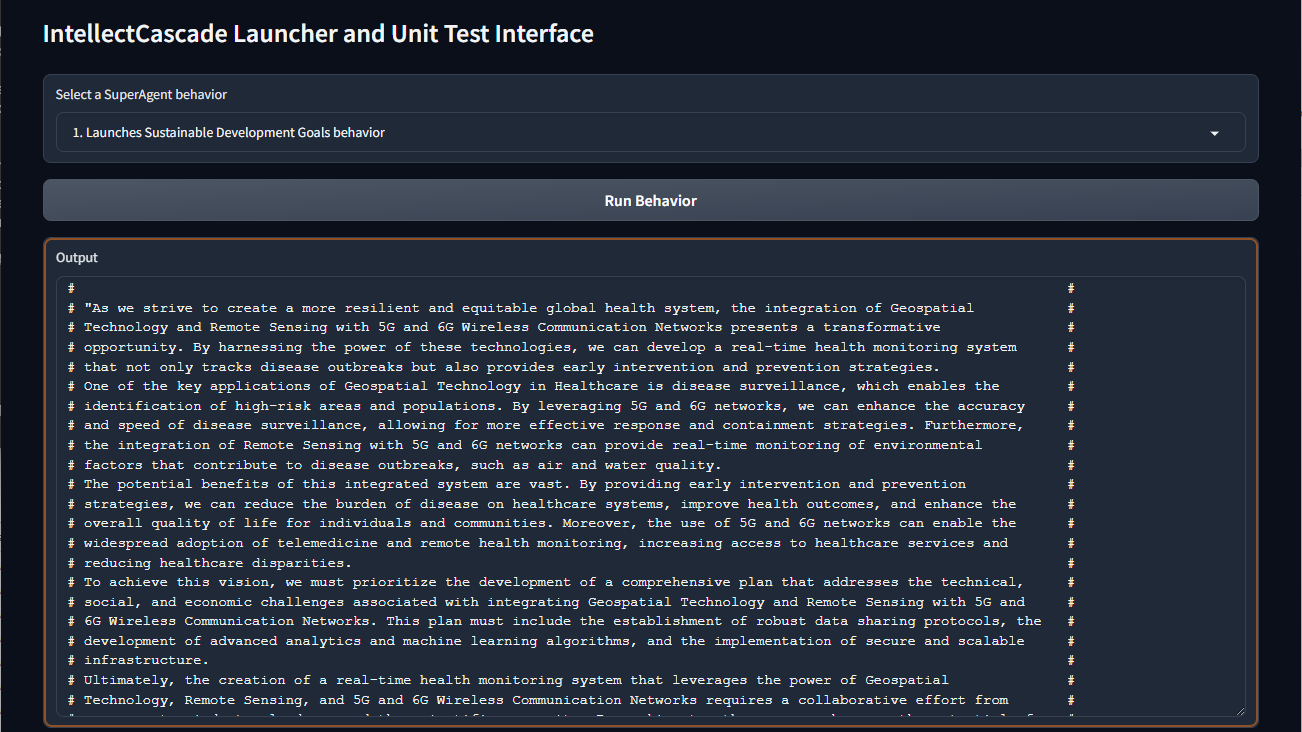
Task: Select the 'Launches Sustainable Development Goals behavior' text
Action: (x=228, y=133)
